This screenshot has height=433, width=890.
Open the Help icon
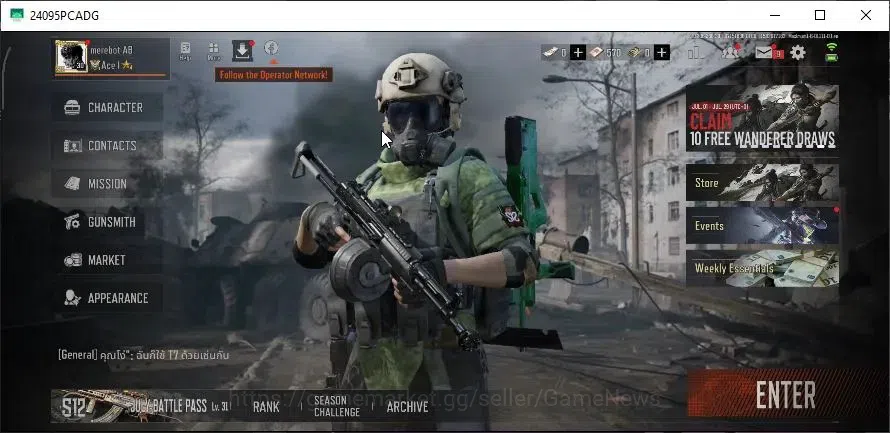[x=185, y=51]
